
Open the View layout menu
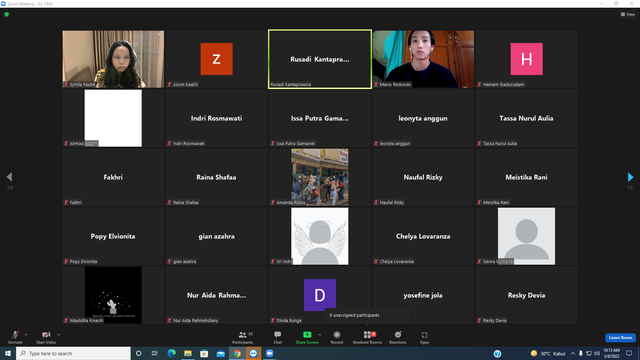(x=628, y=14)
